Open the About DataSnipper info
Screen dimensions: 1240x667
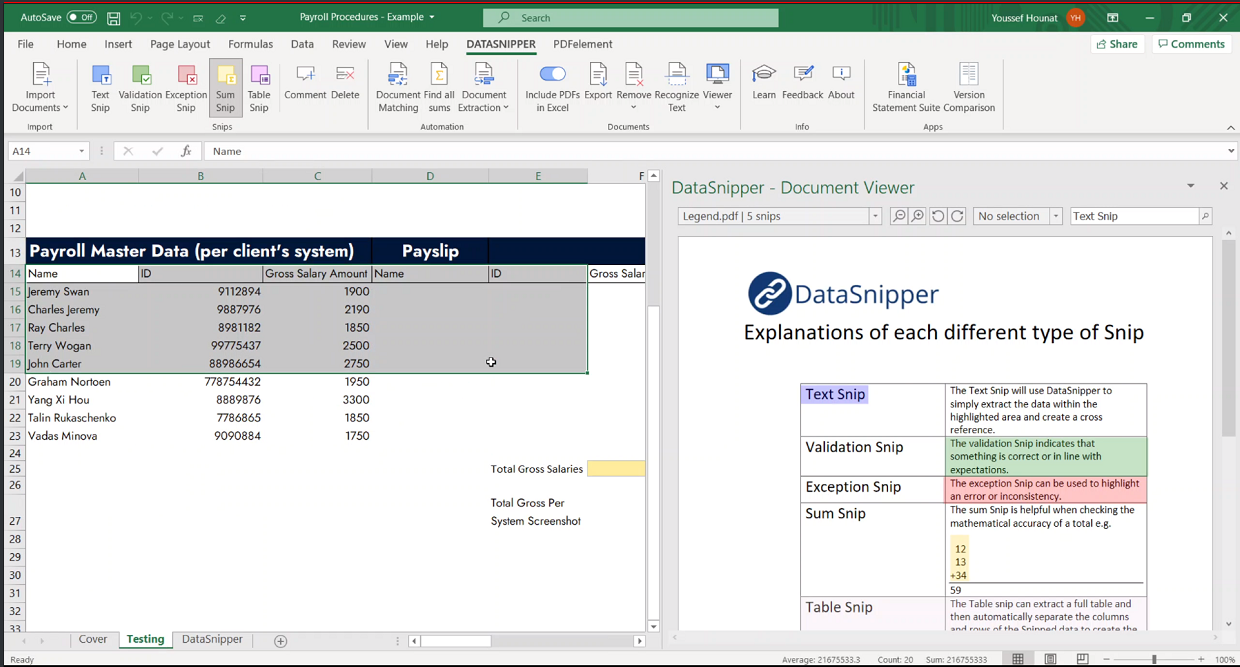coord(841,82)
